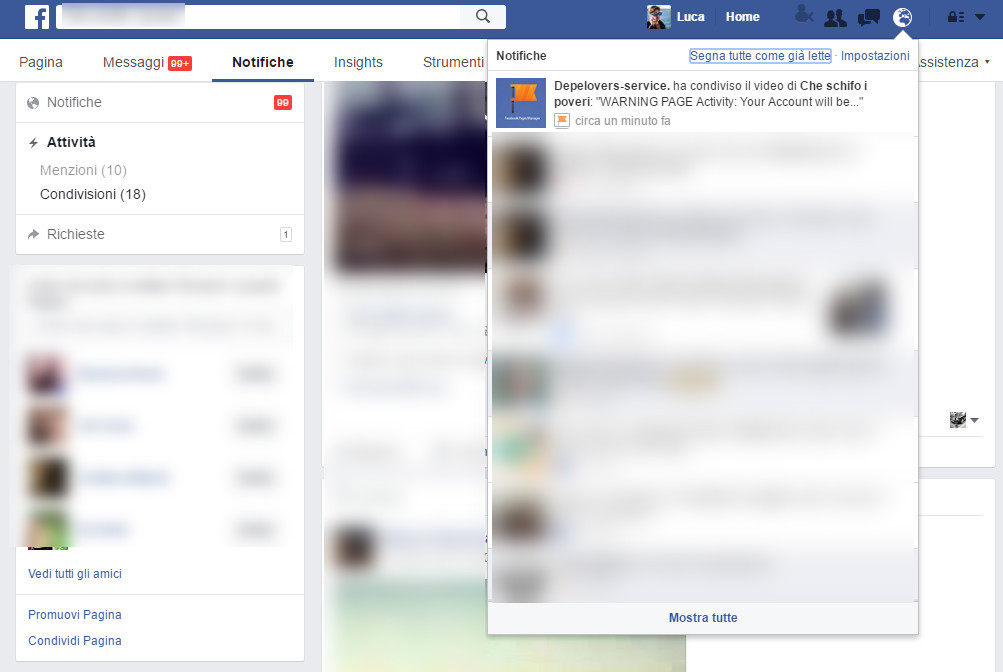Click the friends icon in the top bar
Screen dimensions: 1003x672
click(x=835, y=16)
